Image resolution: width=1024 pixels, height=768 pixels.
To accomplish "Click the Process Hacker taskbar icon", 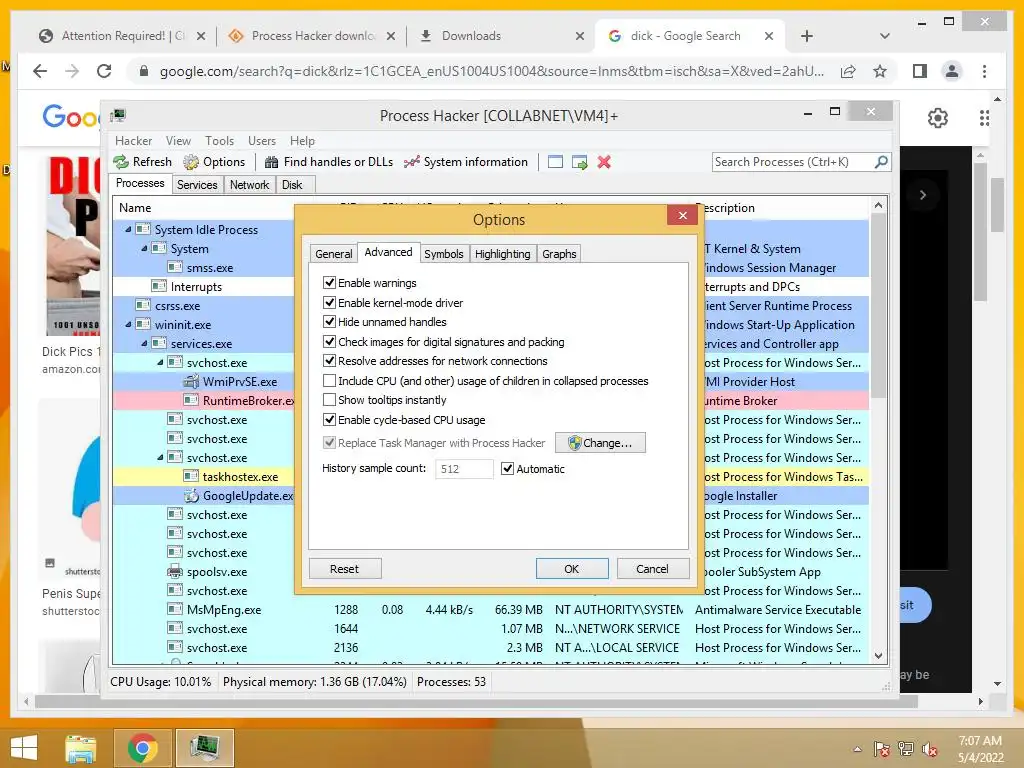I will [x=204, y=748].
